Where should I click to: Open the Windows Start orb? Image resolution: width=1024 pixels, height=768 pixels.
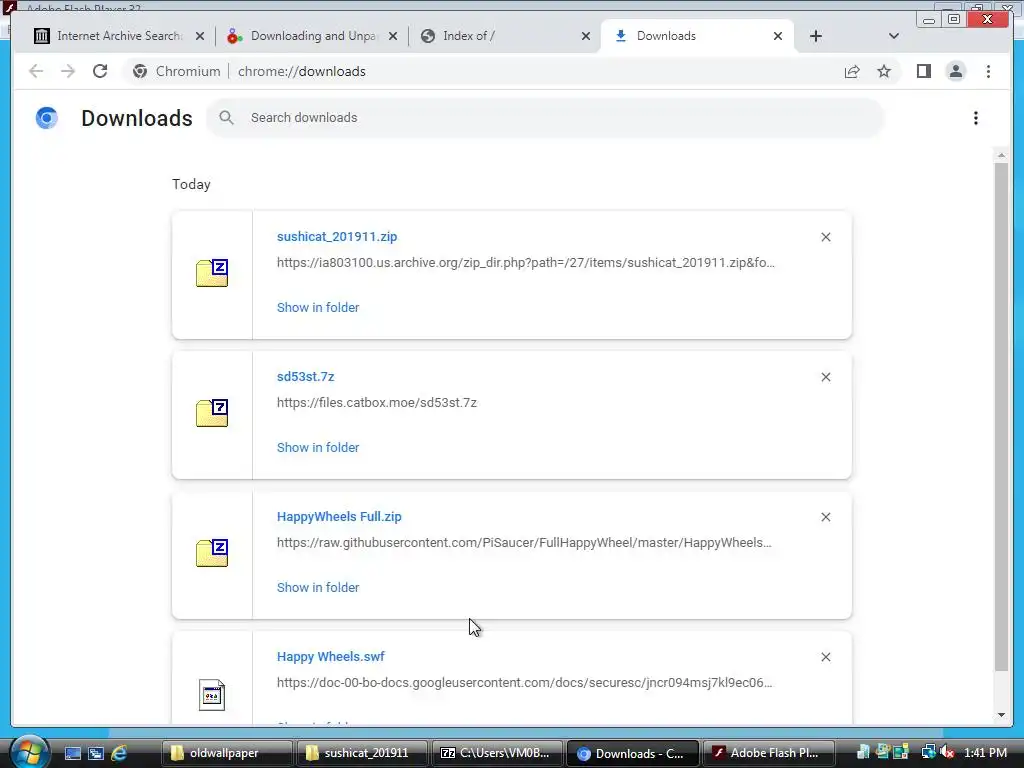pyautogui.click(x=28, y=752)
